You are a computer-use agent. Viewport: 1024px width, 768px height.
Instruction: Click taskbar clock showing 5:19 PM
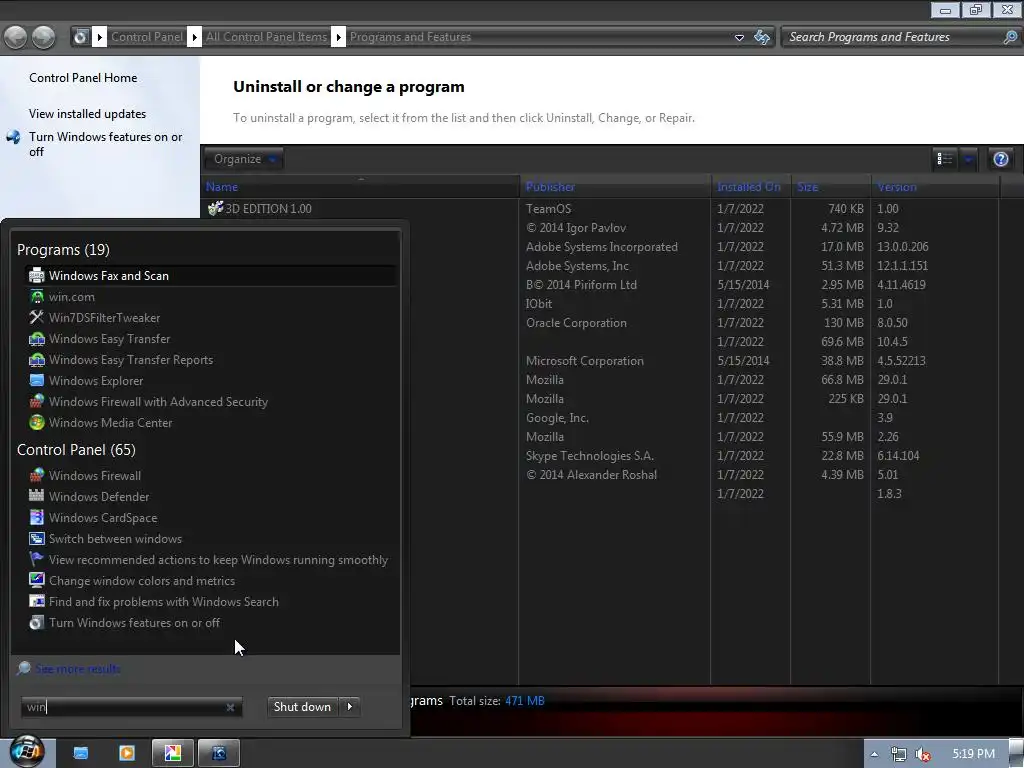973,754
